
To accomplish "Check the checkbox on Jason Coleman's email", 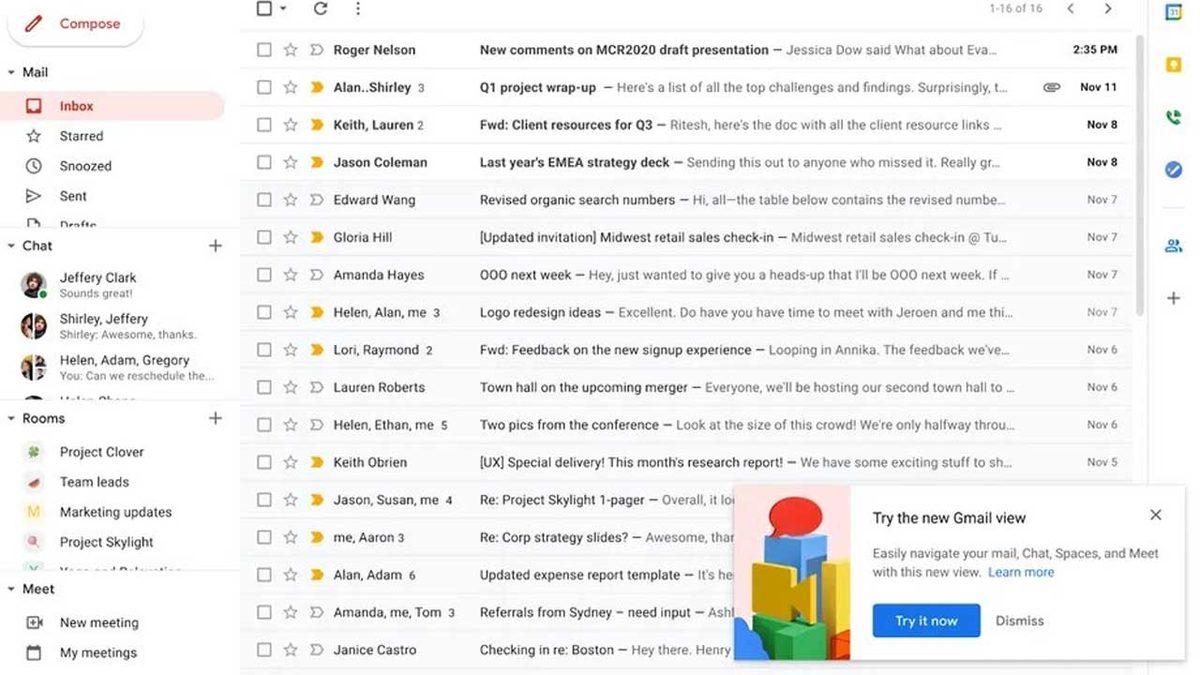I will click(x=263, y=162).
